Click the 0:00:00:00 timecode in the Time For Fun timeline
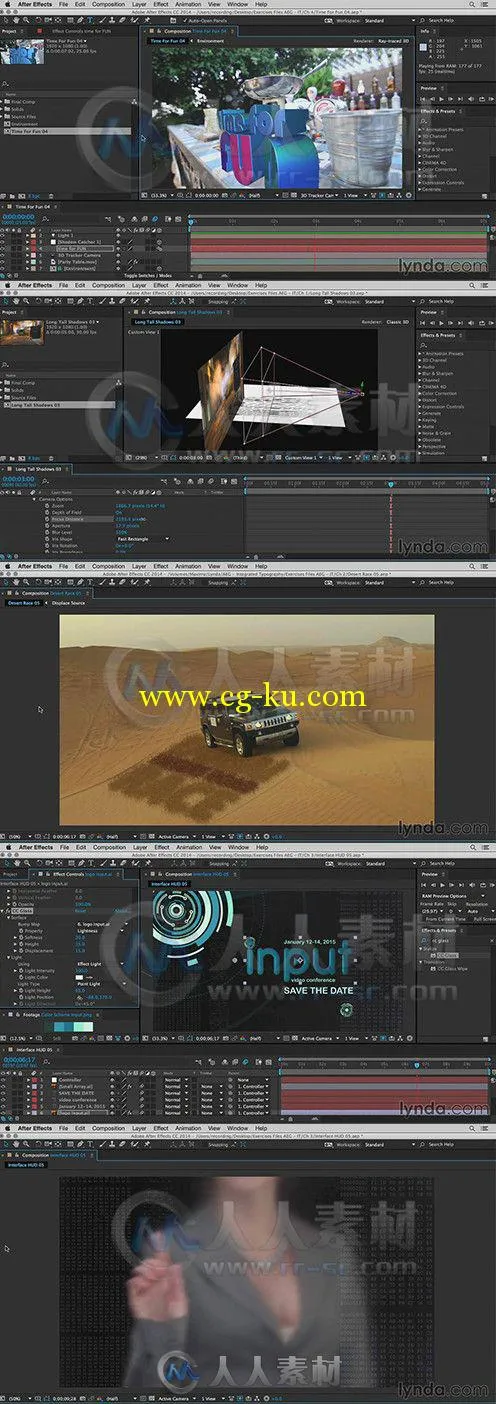Screen dimensions: 496x1404 pyautogui.click(x=18, y=217)
